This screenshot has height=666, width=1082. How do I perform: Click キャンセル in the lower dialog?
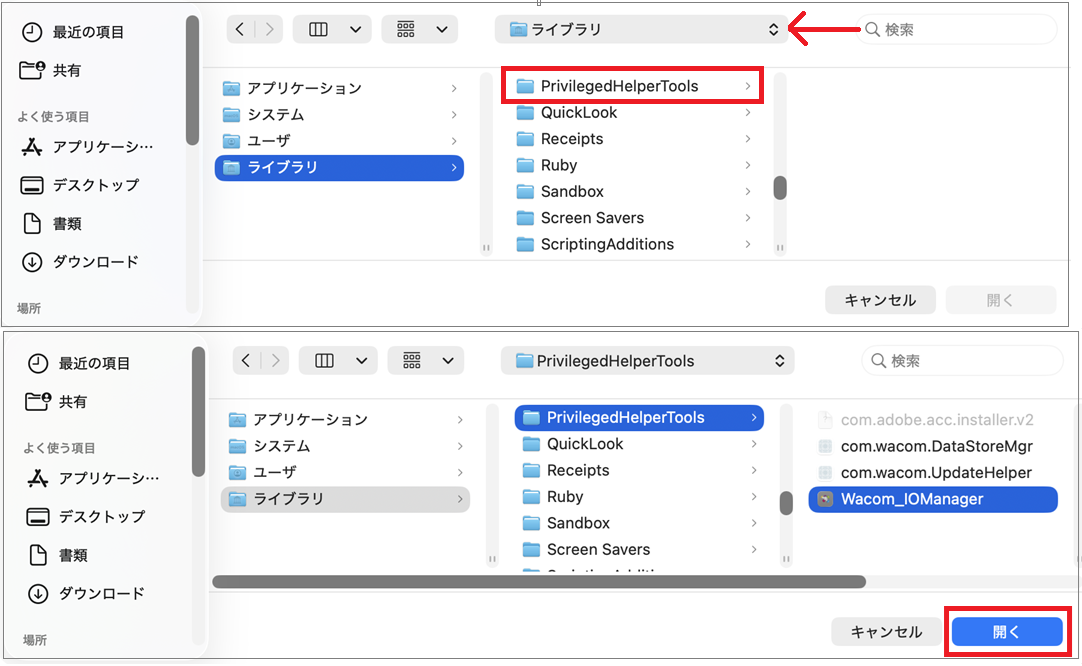[887, 631]
